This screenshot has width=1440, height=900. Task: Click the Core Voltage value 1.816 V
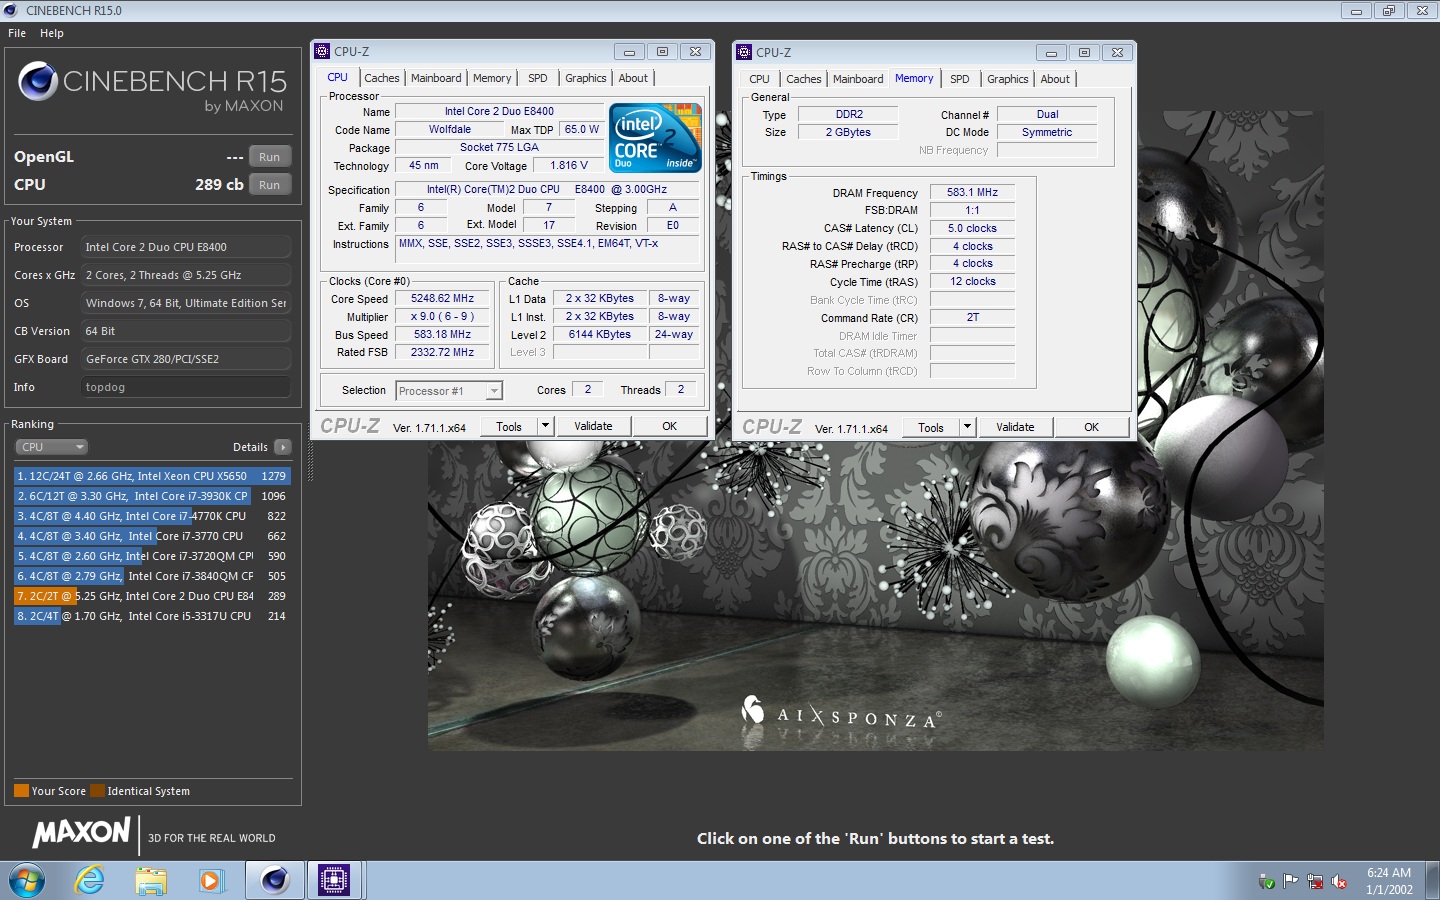pyautogui.click(x=569, y=166)
